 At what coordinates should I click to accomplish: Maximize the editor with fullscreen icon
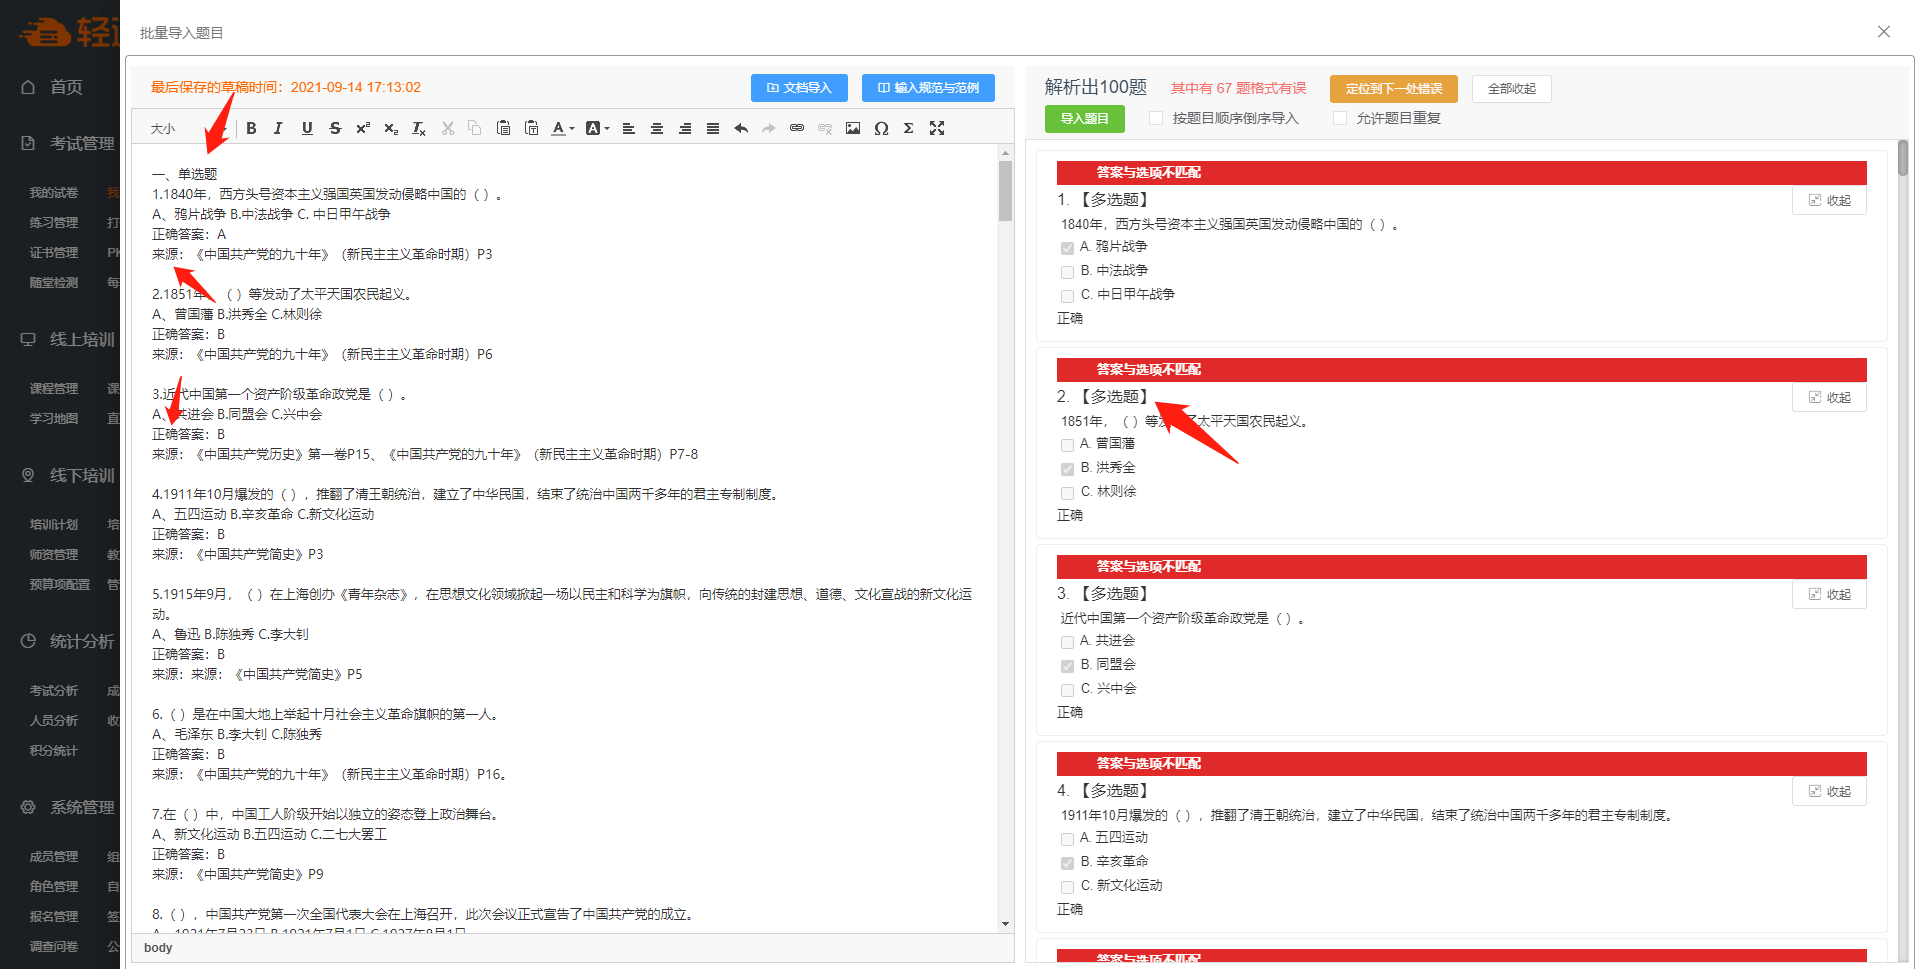click(x=937, y=128)
